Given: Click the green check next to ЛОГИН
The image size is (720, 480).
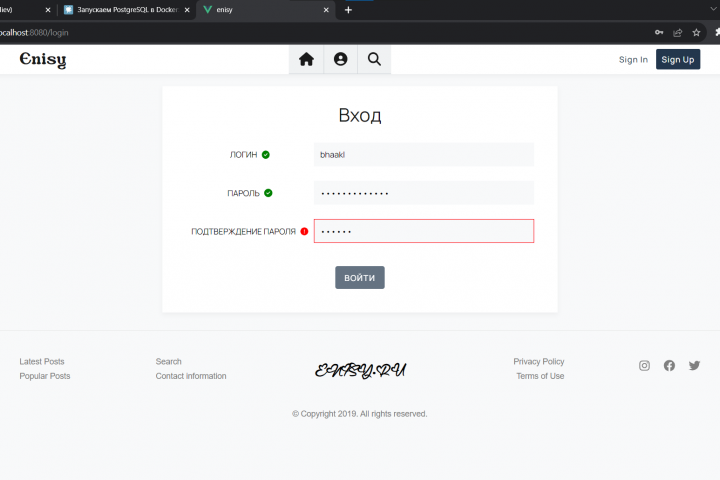Looking at the screenshot, I should 265,155.
